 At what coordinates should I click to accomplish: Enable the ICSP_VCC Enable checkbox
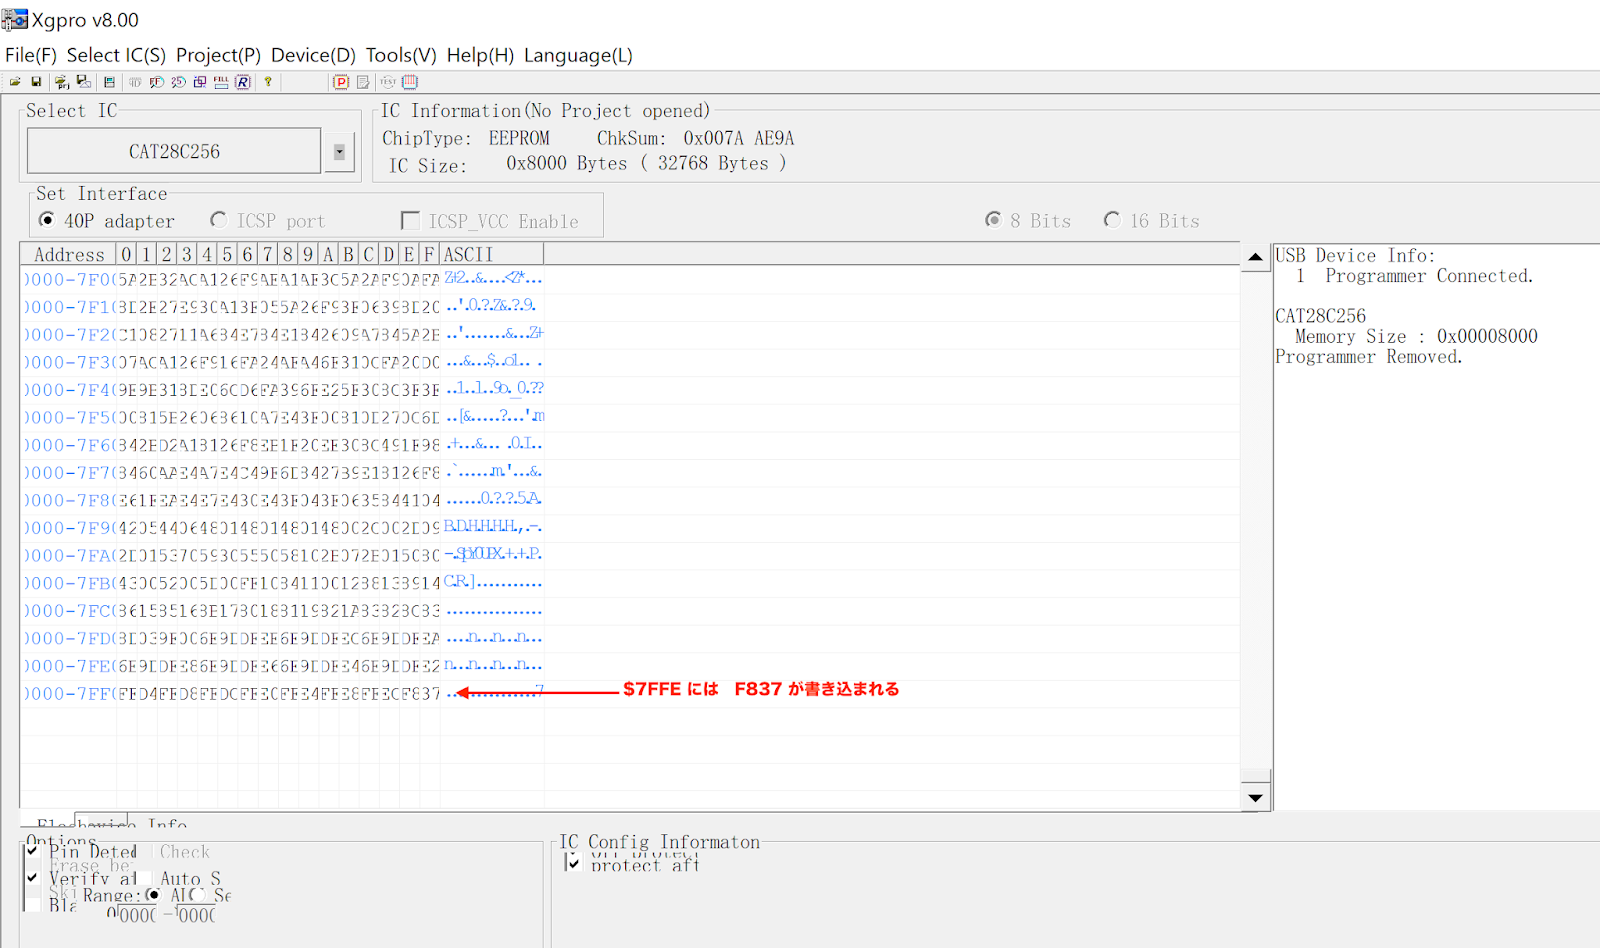click(x=410, y=220)
